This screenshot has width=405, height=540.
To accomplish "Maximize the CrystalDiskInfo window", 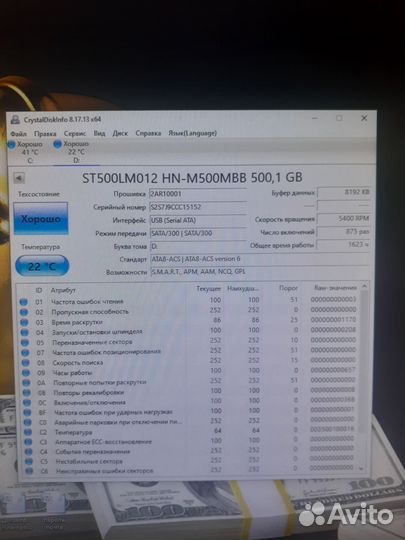I will [x=339, y=118].
